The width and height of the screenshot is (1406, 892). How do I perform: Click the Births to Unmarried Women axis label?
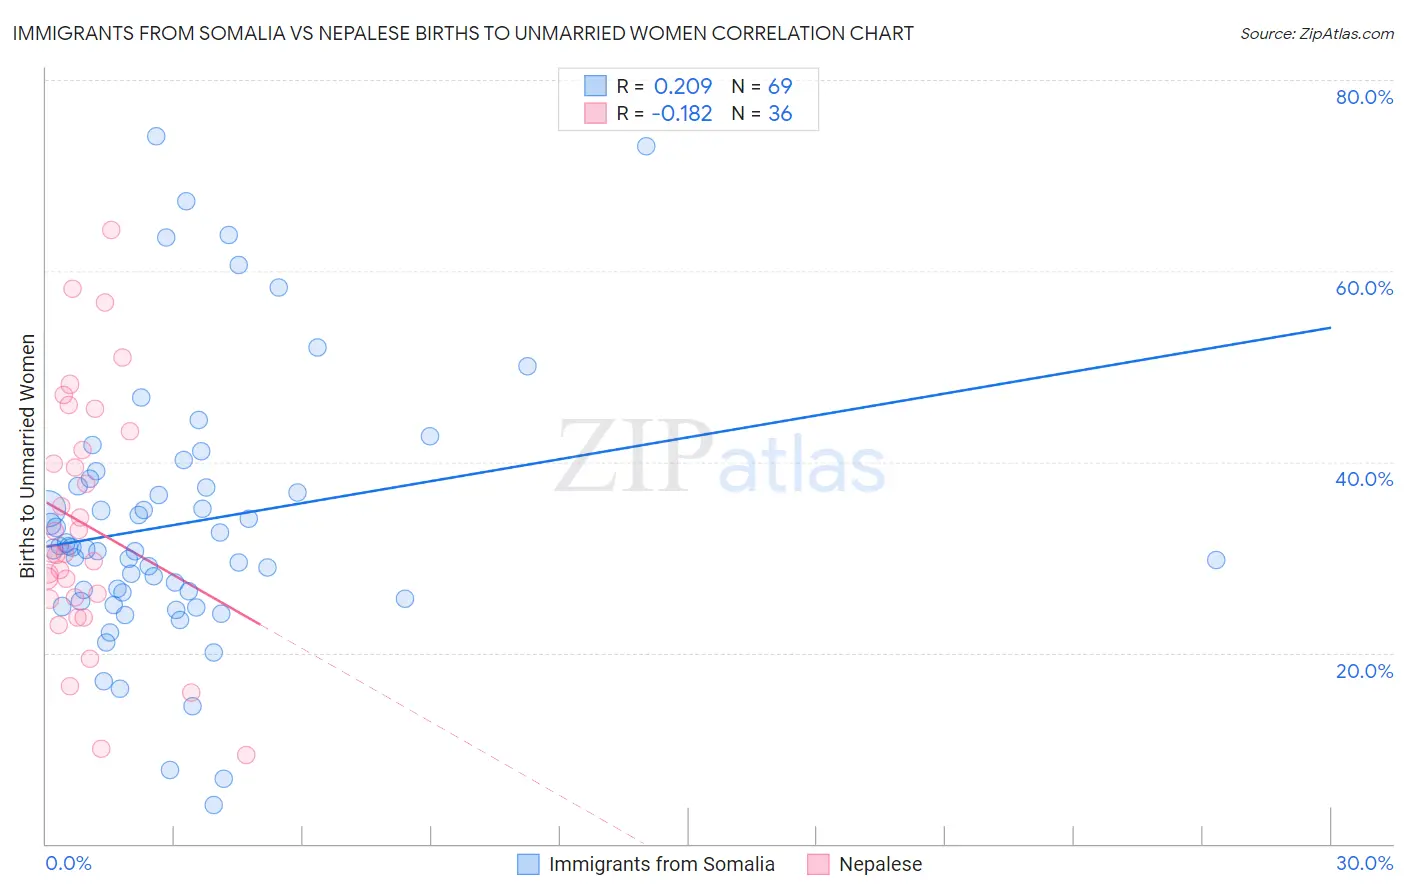click(x=27, y=456)
